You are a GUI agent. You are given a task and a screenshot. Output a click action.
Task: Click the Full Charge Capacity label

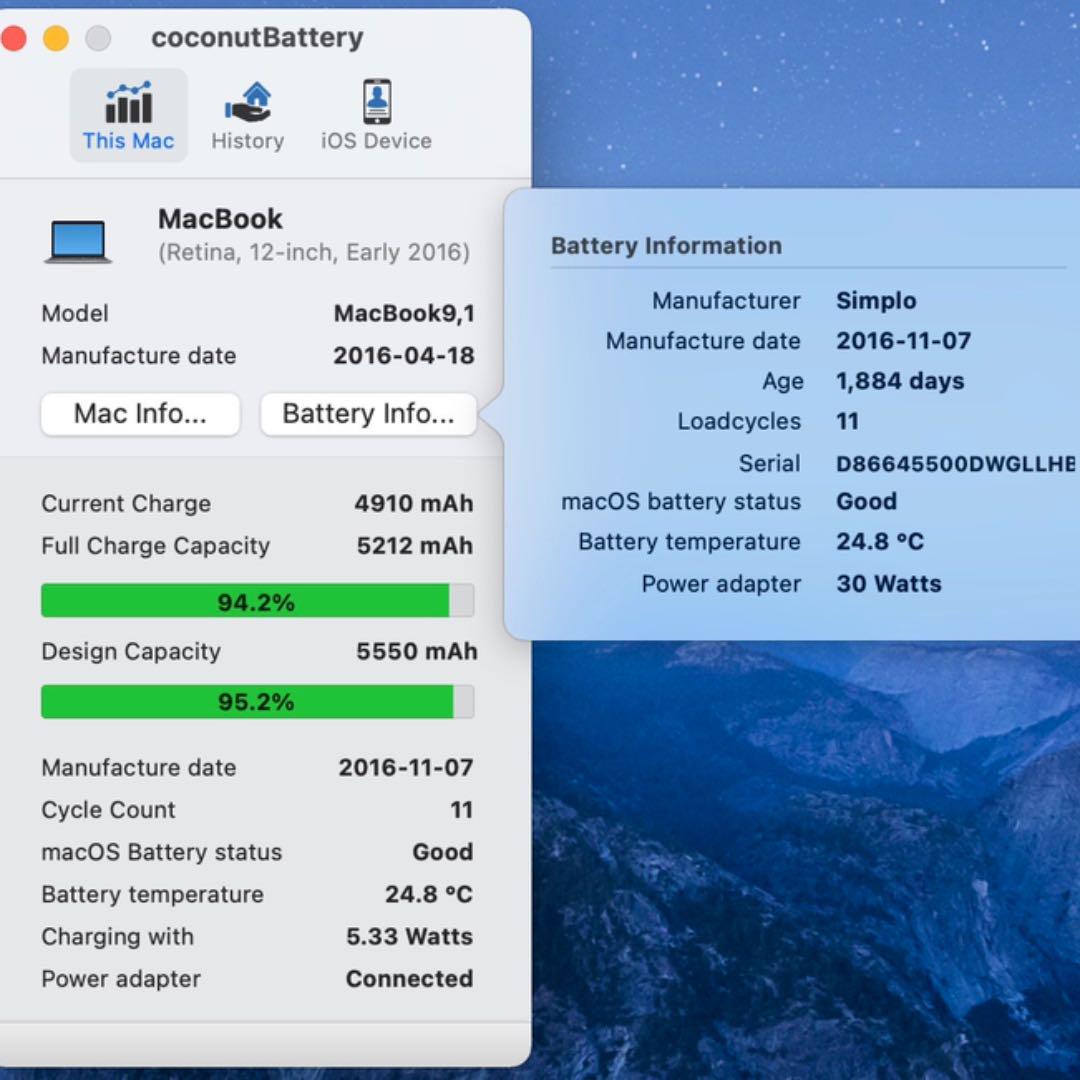click(156, 546)
